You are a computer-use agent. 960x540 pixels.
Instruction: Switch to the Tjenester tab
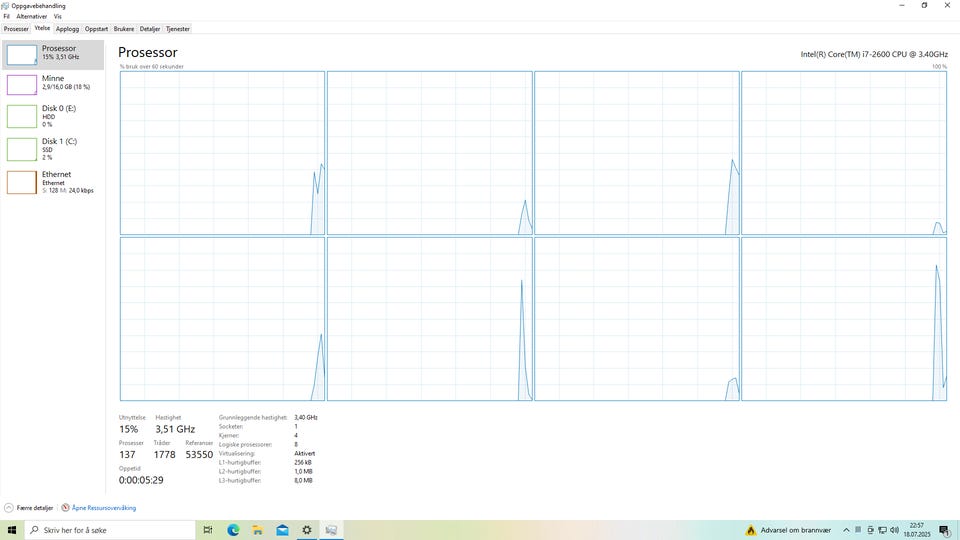pyautogui.click(x=178, y=29)
